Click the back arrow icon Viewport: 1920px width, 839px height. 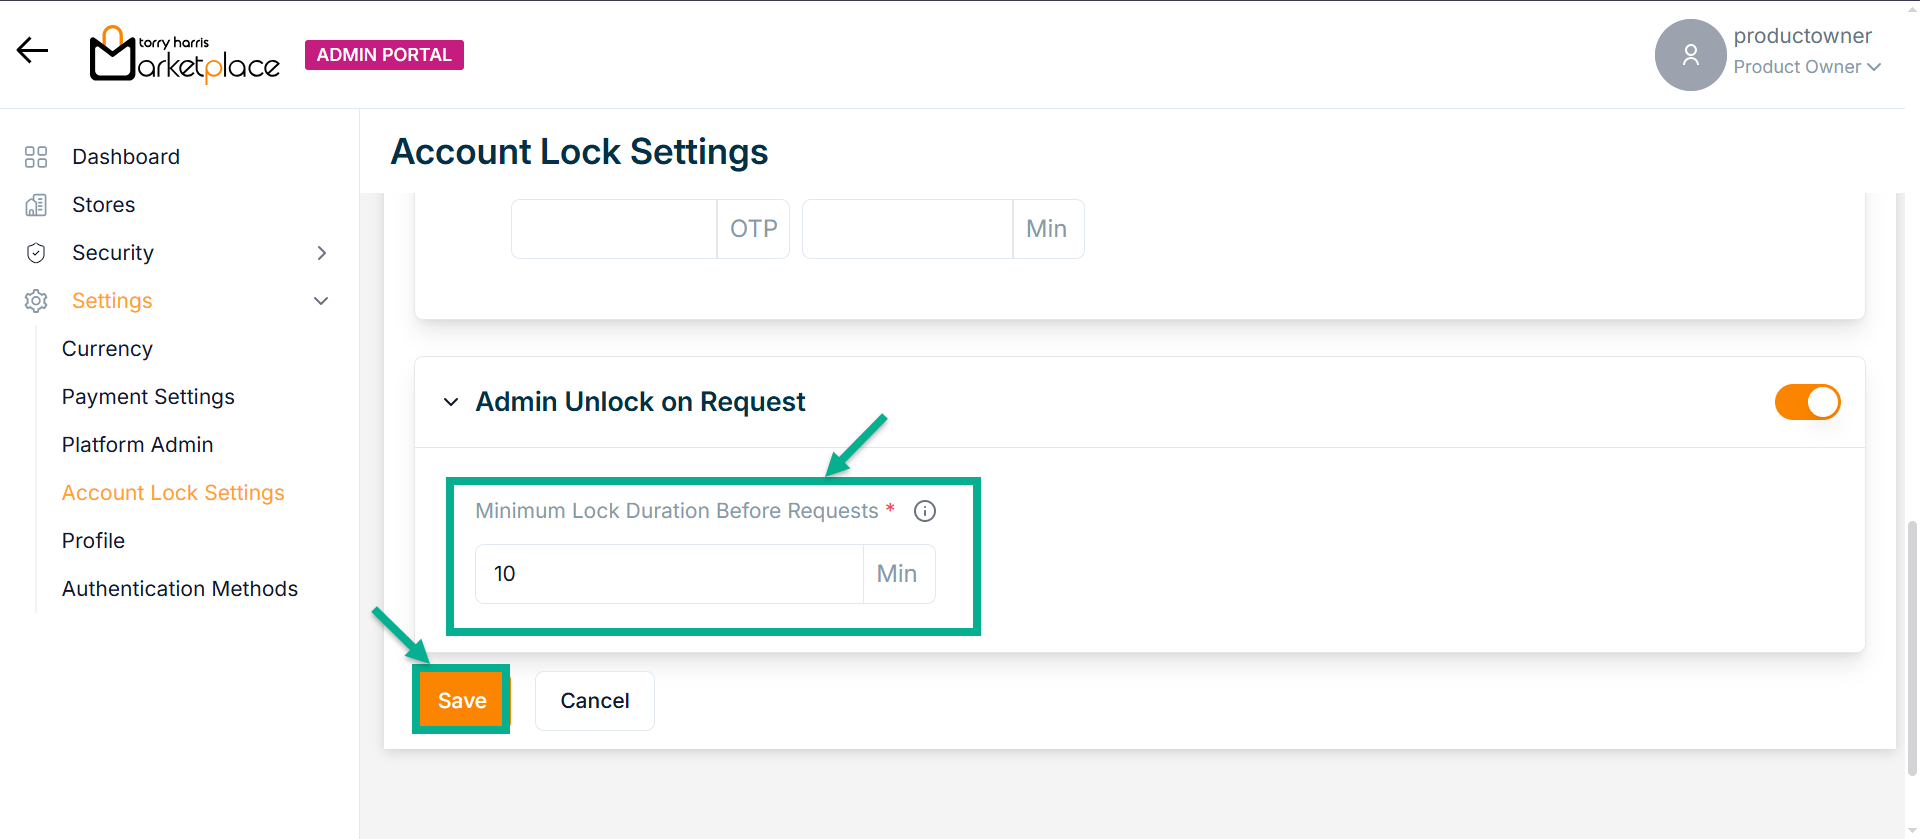tap(32, 50)
